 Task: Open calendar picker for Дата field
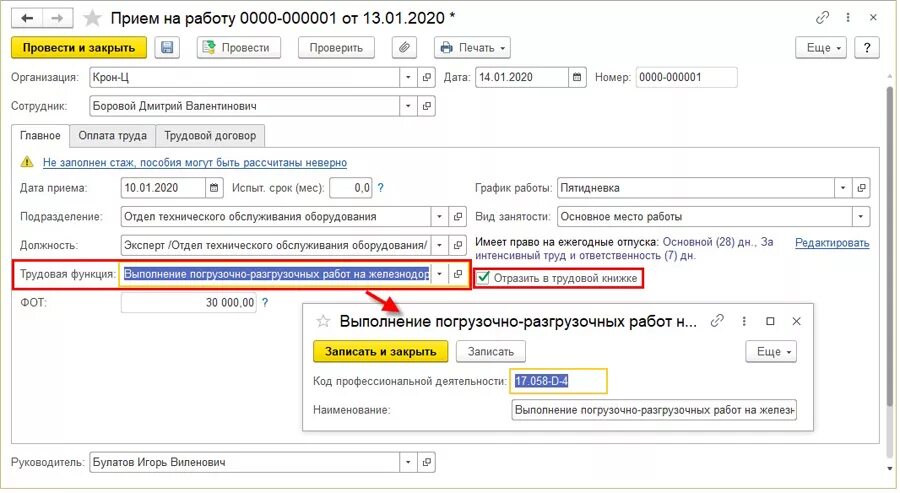pos(577,77)
